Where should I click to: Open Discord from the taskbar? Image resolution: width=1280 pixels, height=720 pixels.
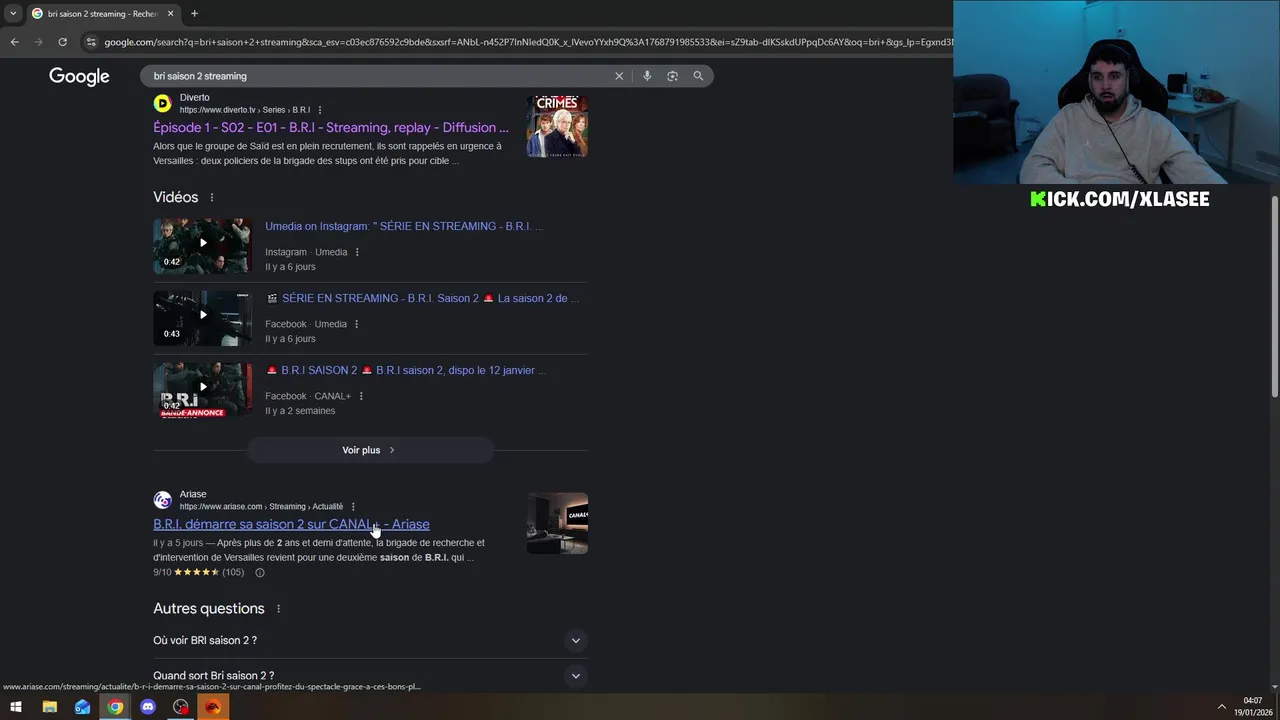pyautogui.click(x=148, y=707)
